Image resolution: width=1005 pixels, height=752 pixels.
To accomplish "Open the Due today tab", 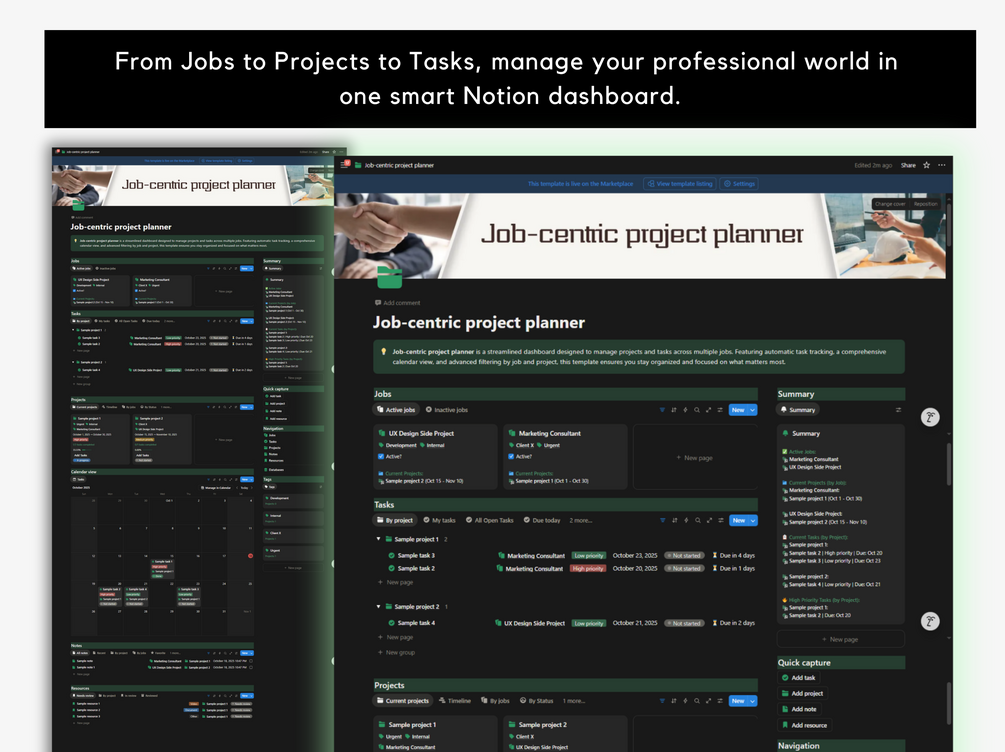I will click(542, 521).
